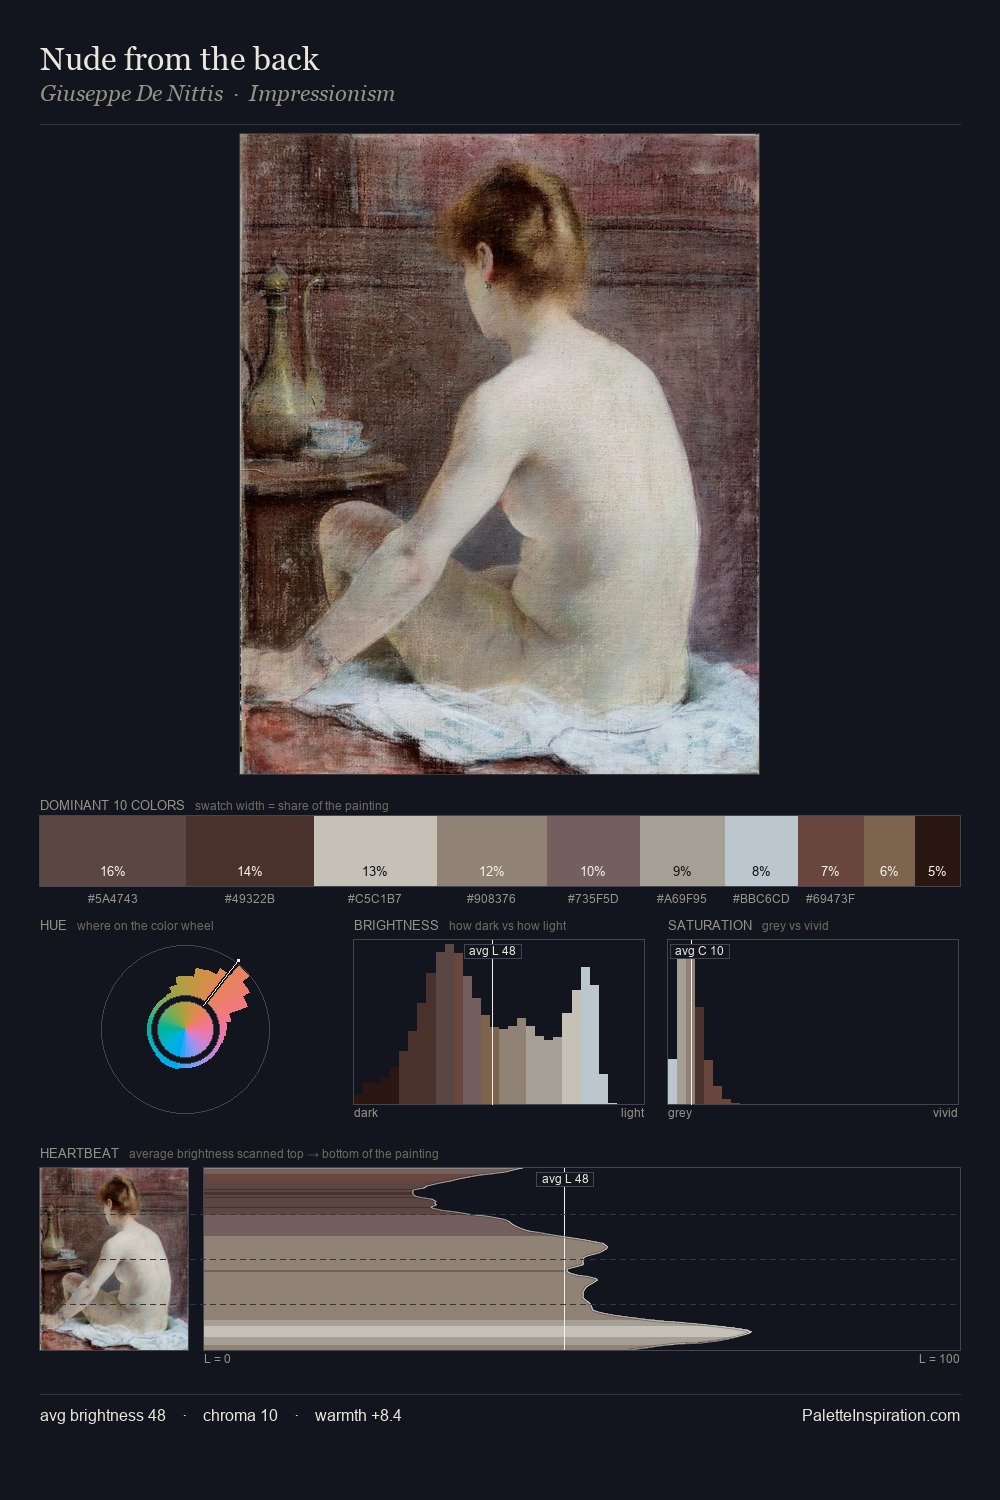
Task: Select the 14% swatch #49322B
Action: pyautogui.click(x=250, y=851)
